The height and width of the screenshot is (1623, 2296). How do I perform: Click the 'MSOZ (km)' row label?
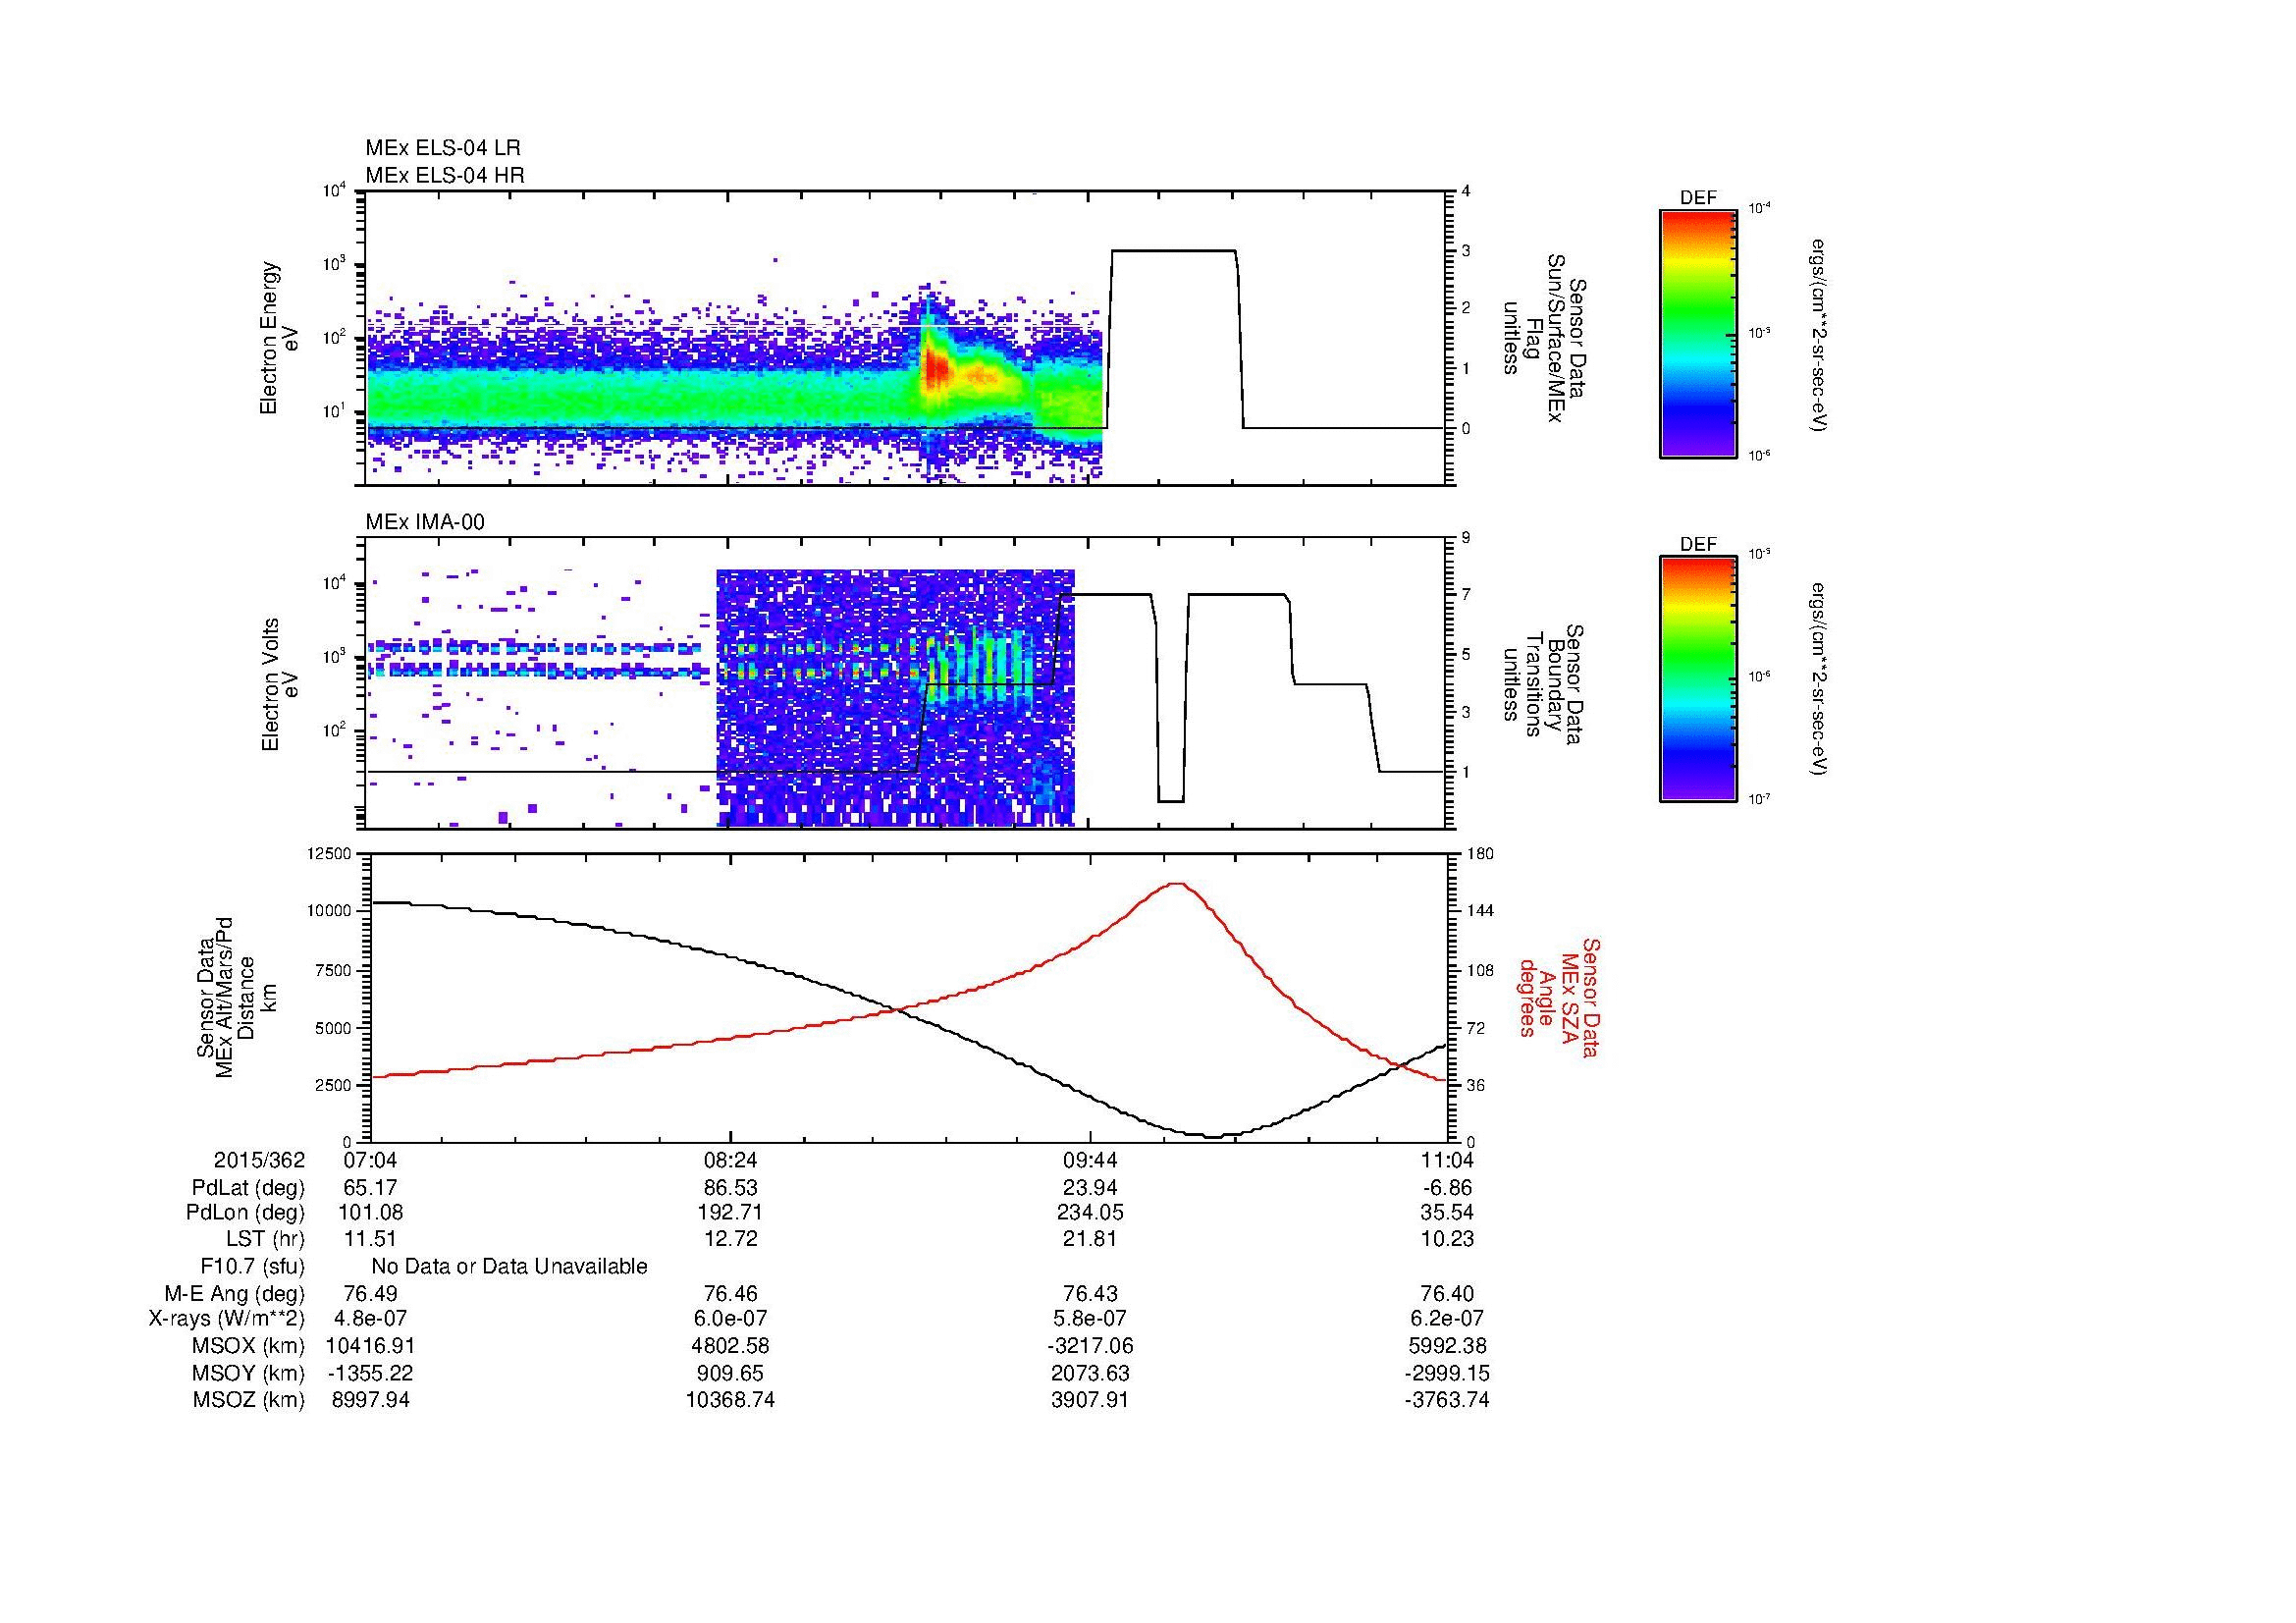(x=249, y=1400)
